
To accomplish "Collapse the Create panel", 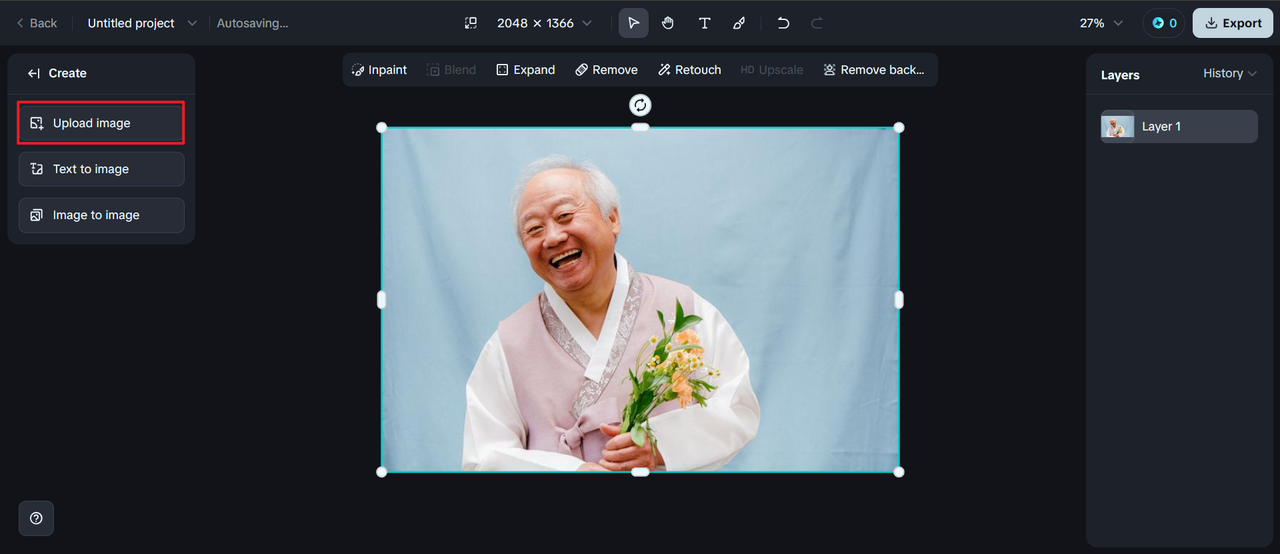I will pyautogui.click(x=34, y=73).
